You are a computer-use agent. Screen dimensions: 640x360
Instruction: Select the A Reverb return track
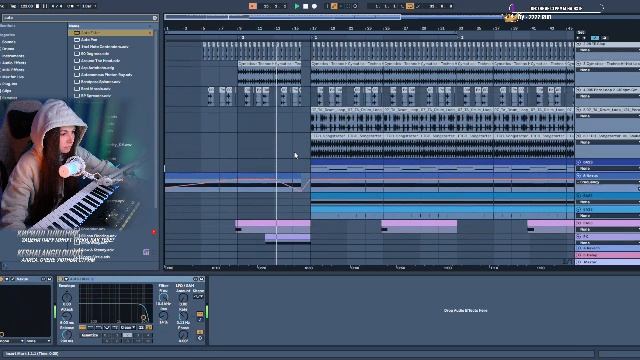tap(608, 248)
